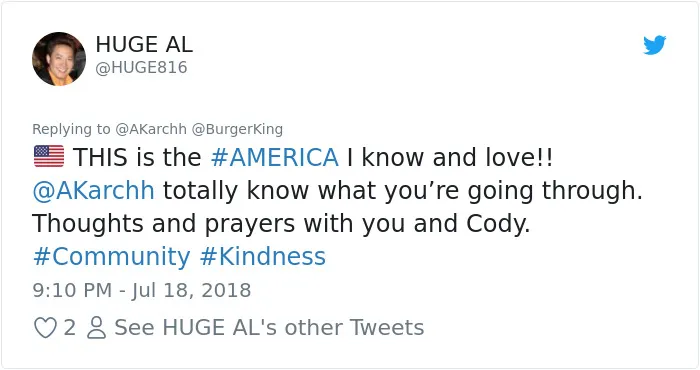Image resolution: width=700 pixels, height=370 pixels.
Task: Open HUGE AL's profile picture
Action: pos(59,58)
